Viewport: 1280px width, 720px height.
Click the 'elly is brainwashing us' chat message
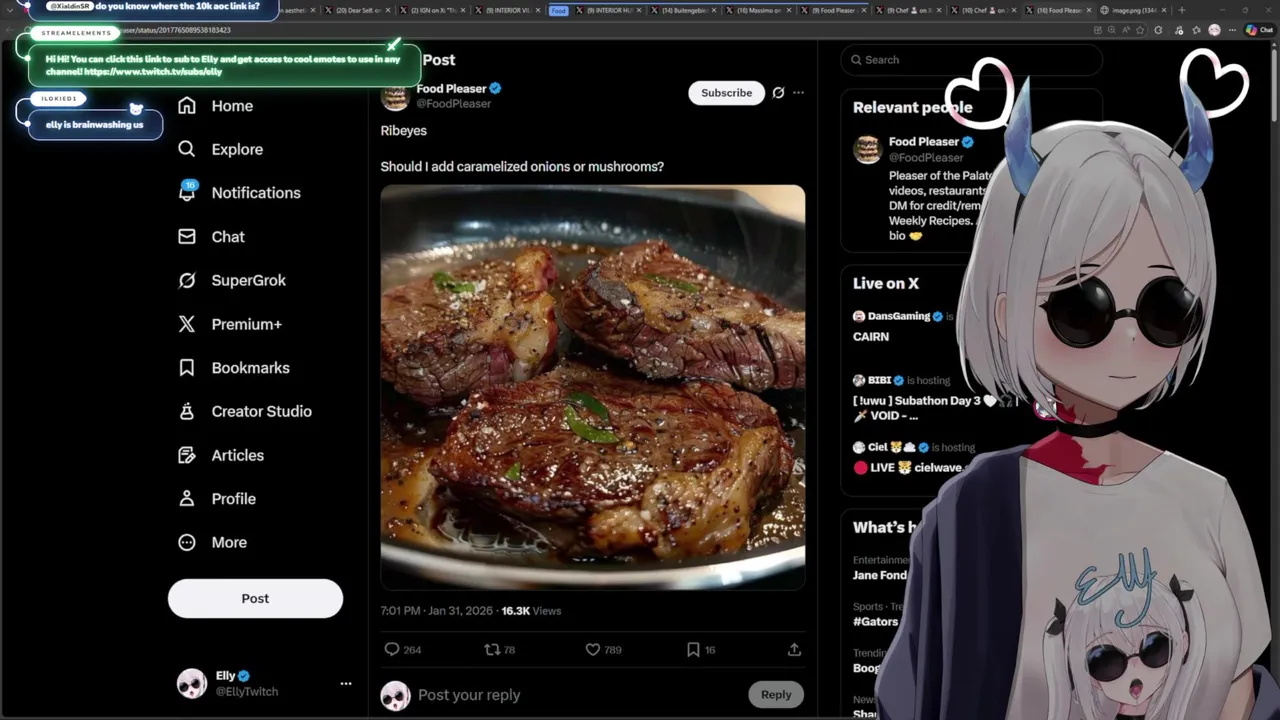point(95,124)
